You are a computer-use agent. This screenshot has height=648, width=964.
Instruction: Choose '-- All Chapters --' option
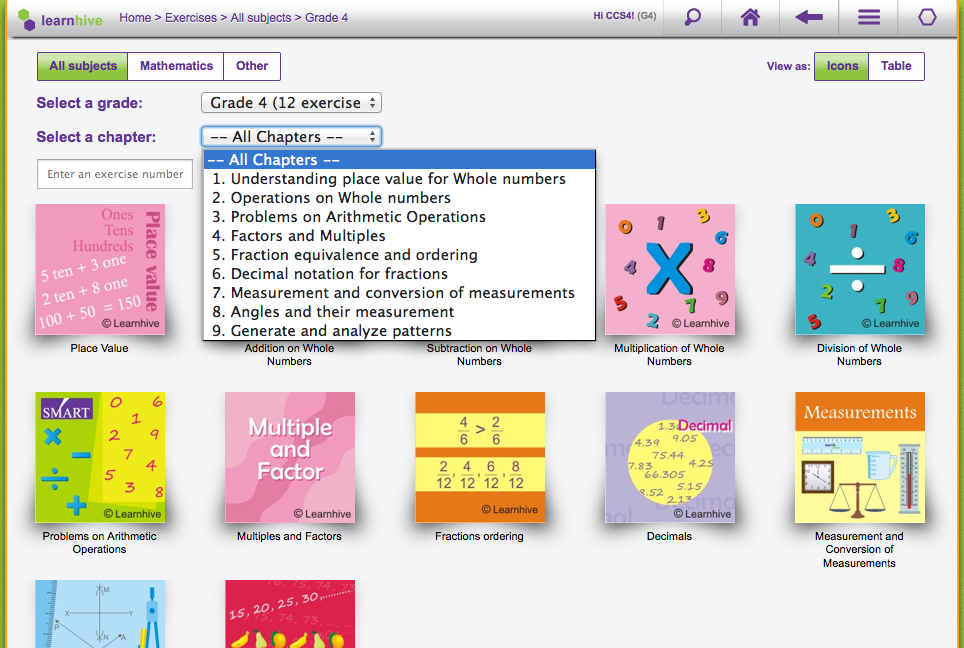tap(400, 160)
